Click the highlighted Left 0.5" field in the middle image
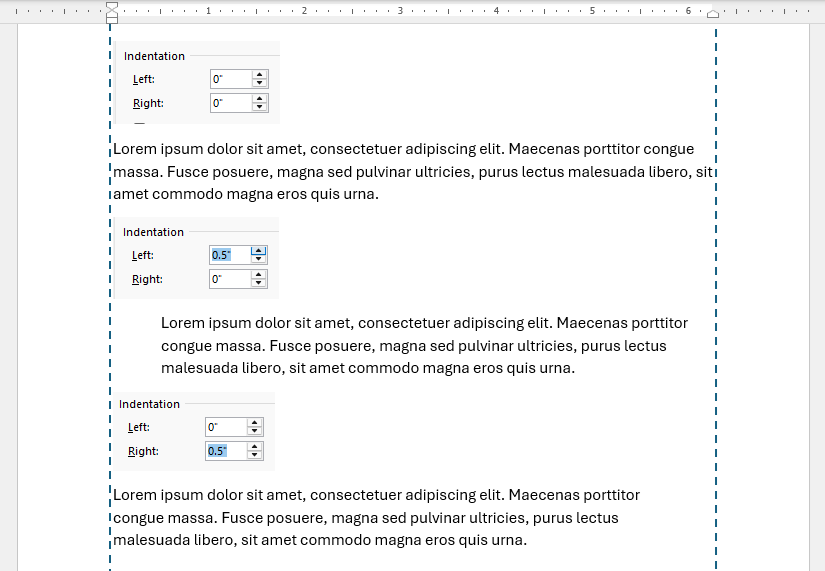This screenshot has height=571, width=825. [230, 255]
